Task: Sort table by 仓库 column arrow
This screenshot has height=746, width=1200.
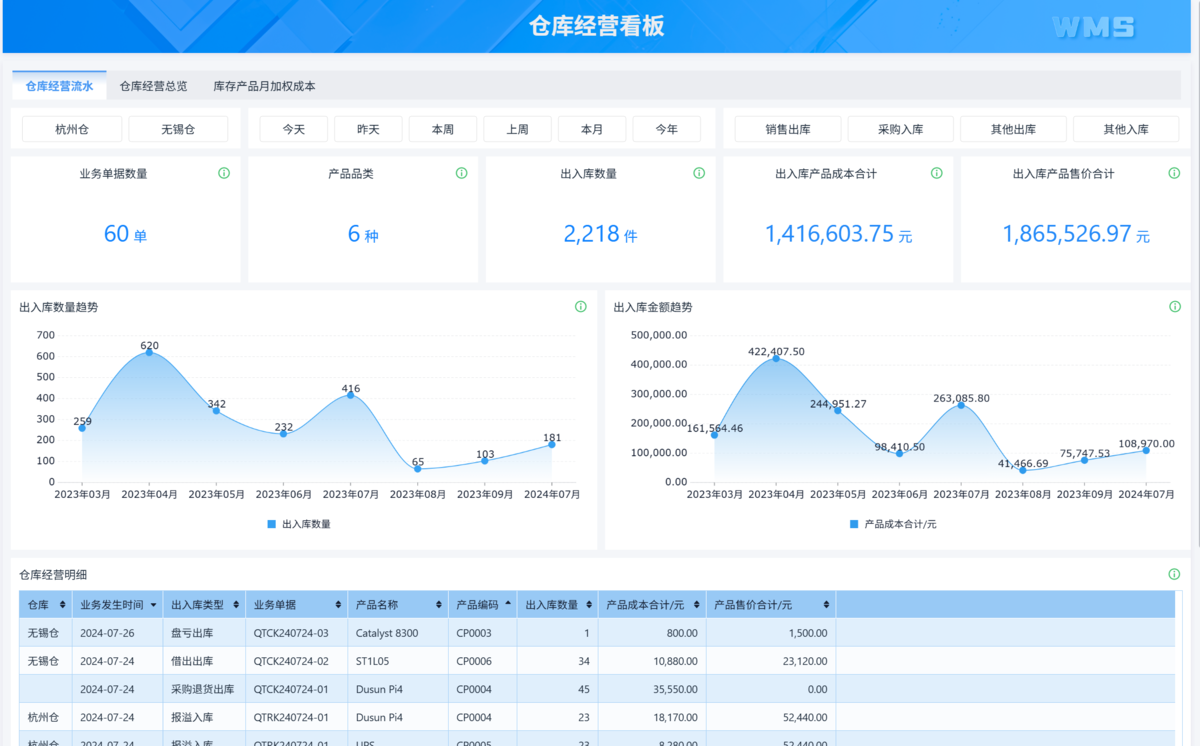Action: click(x=63, y=605)
